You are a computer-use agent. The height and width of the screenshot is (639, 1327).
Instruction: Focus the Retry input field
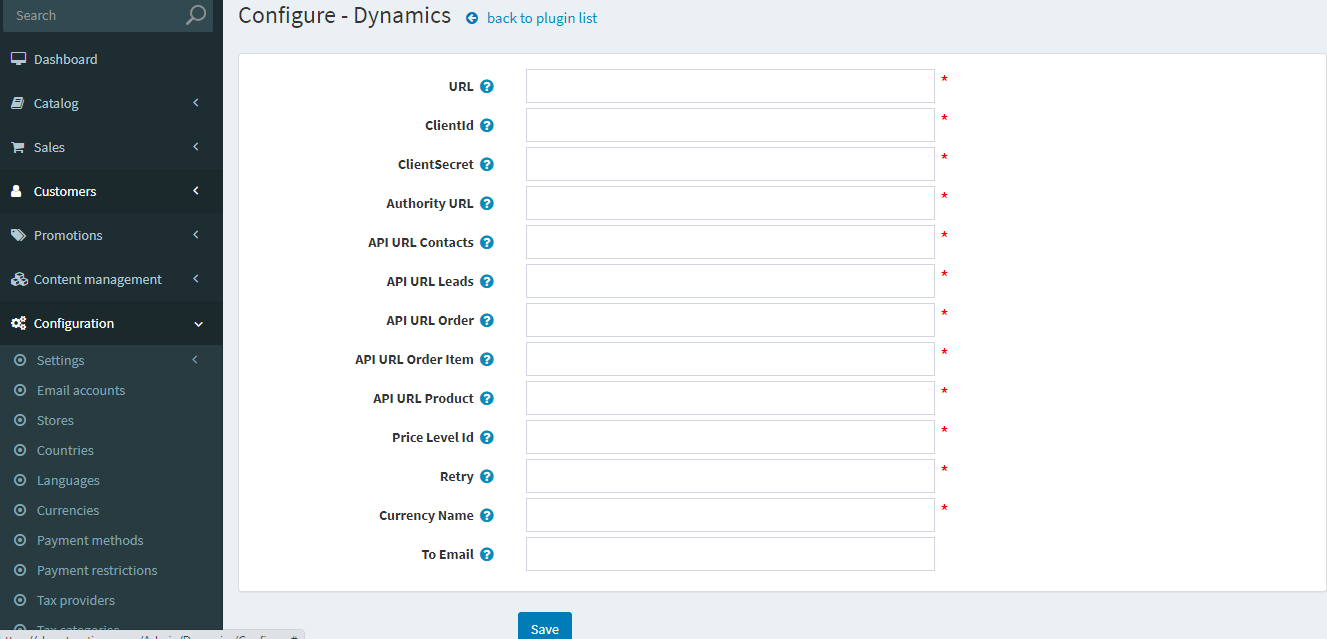click(730, 476)
